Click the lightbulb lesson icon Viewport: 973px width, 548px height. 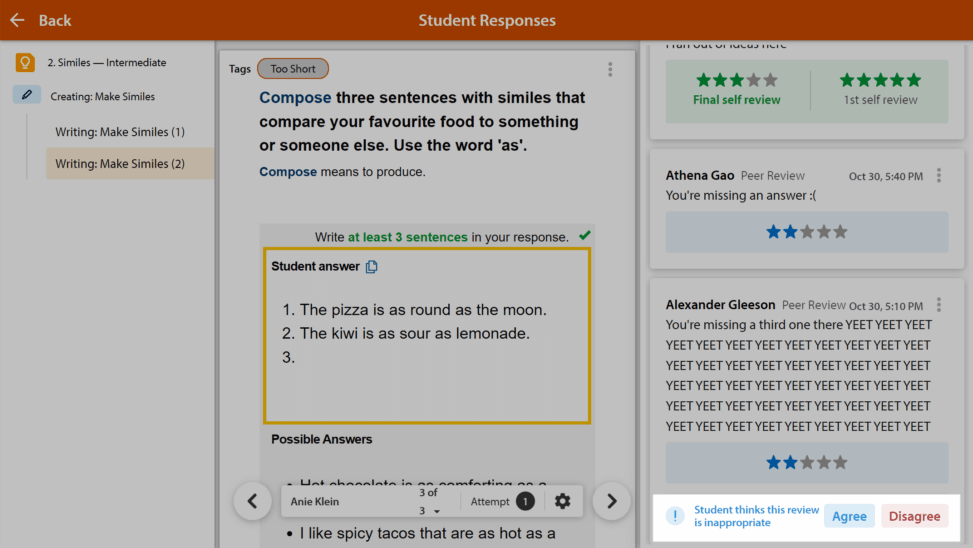point(25,63)
